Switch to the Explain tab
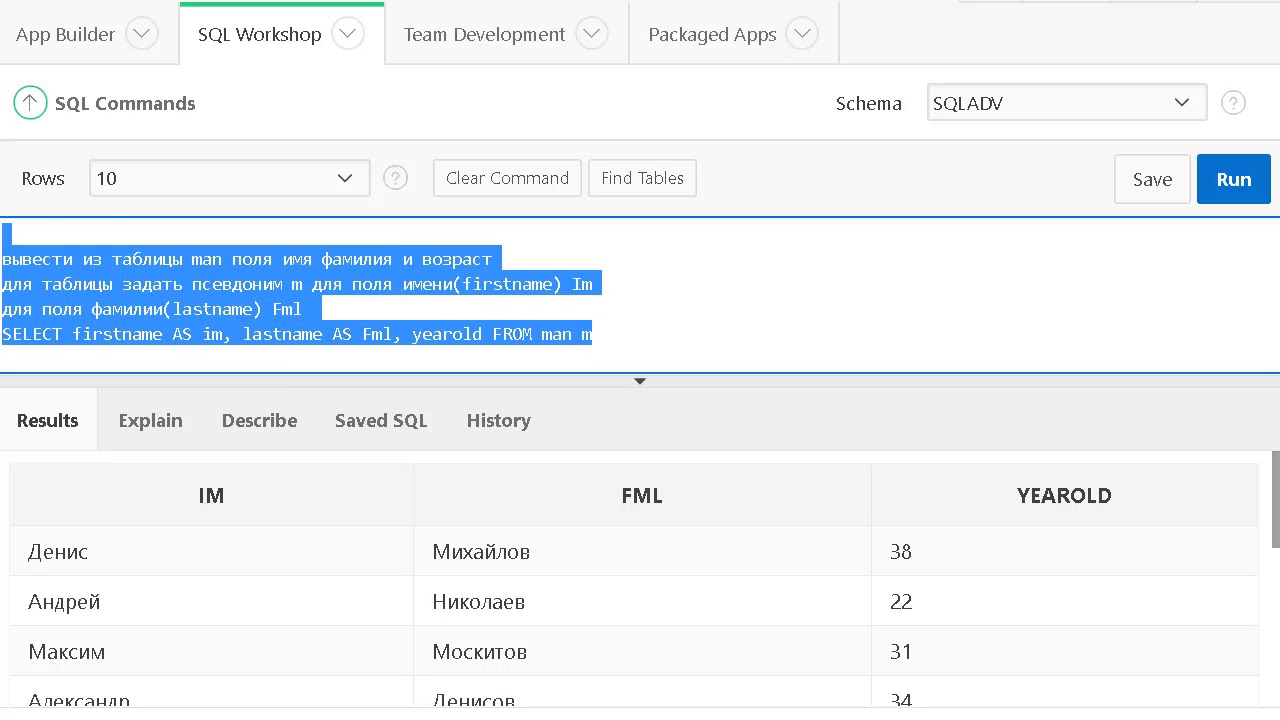The image size is (1280, 720). click(x=150, y=421)
